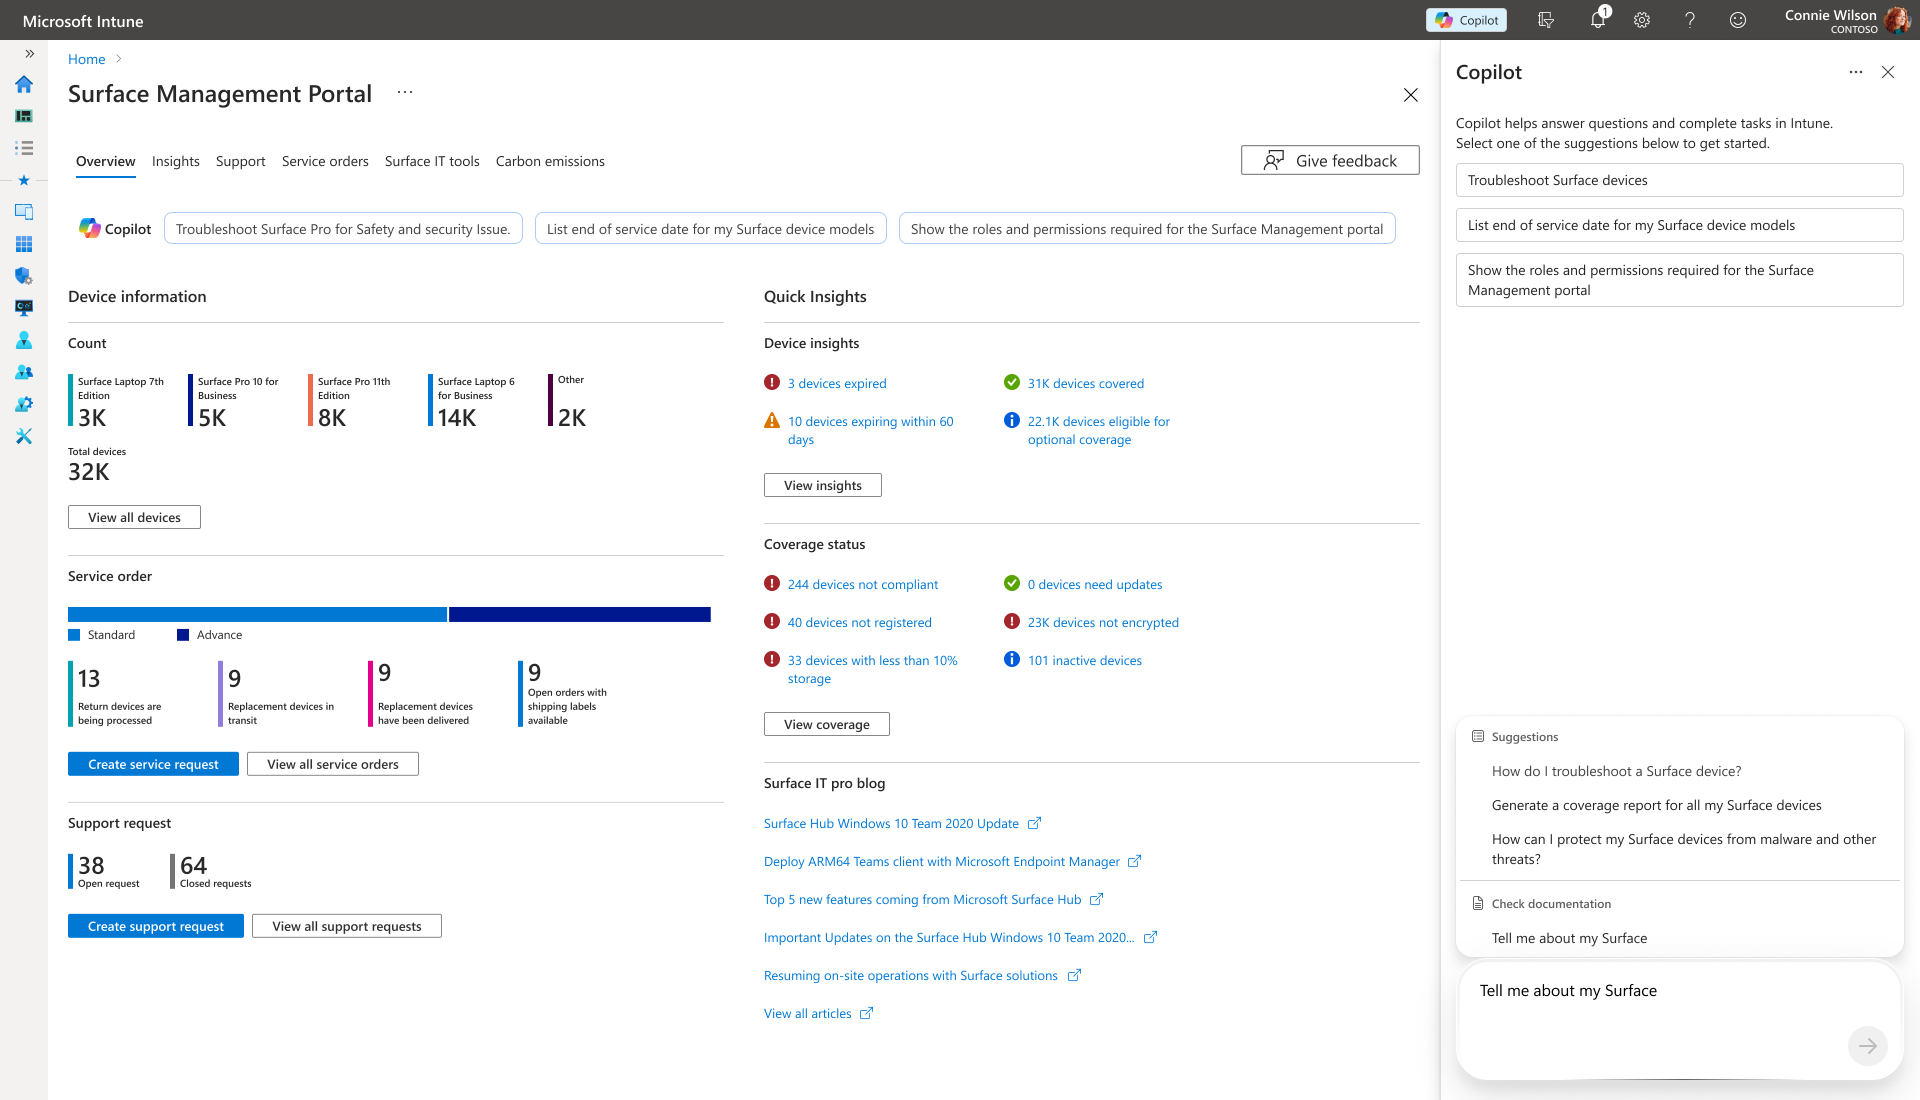Select Troubleshoot Surface devices suggestion

[x=1679, y=180]
